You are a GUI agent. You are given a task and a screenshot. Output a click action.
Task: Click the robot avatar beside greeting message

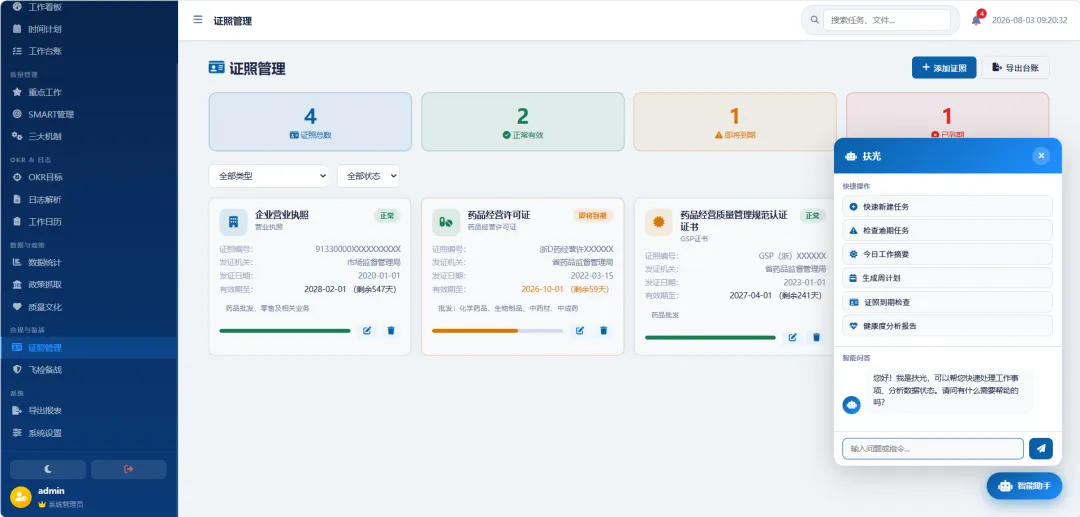click(x=851, y=405)
